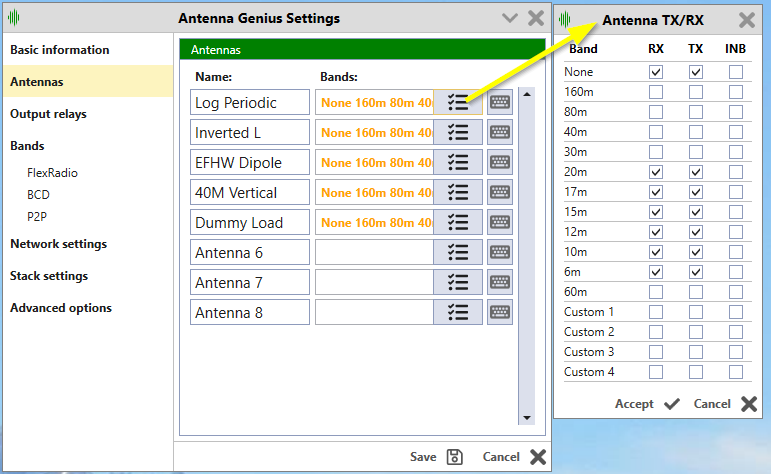Image resolution: width=771 pixels, height=474 pixels.
Task: Enable INB for Custom 2 band
Action: click(x=736, y=332)
